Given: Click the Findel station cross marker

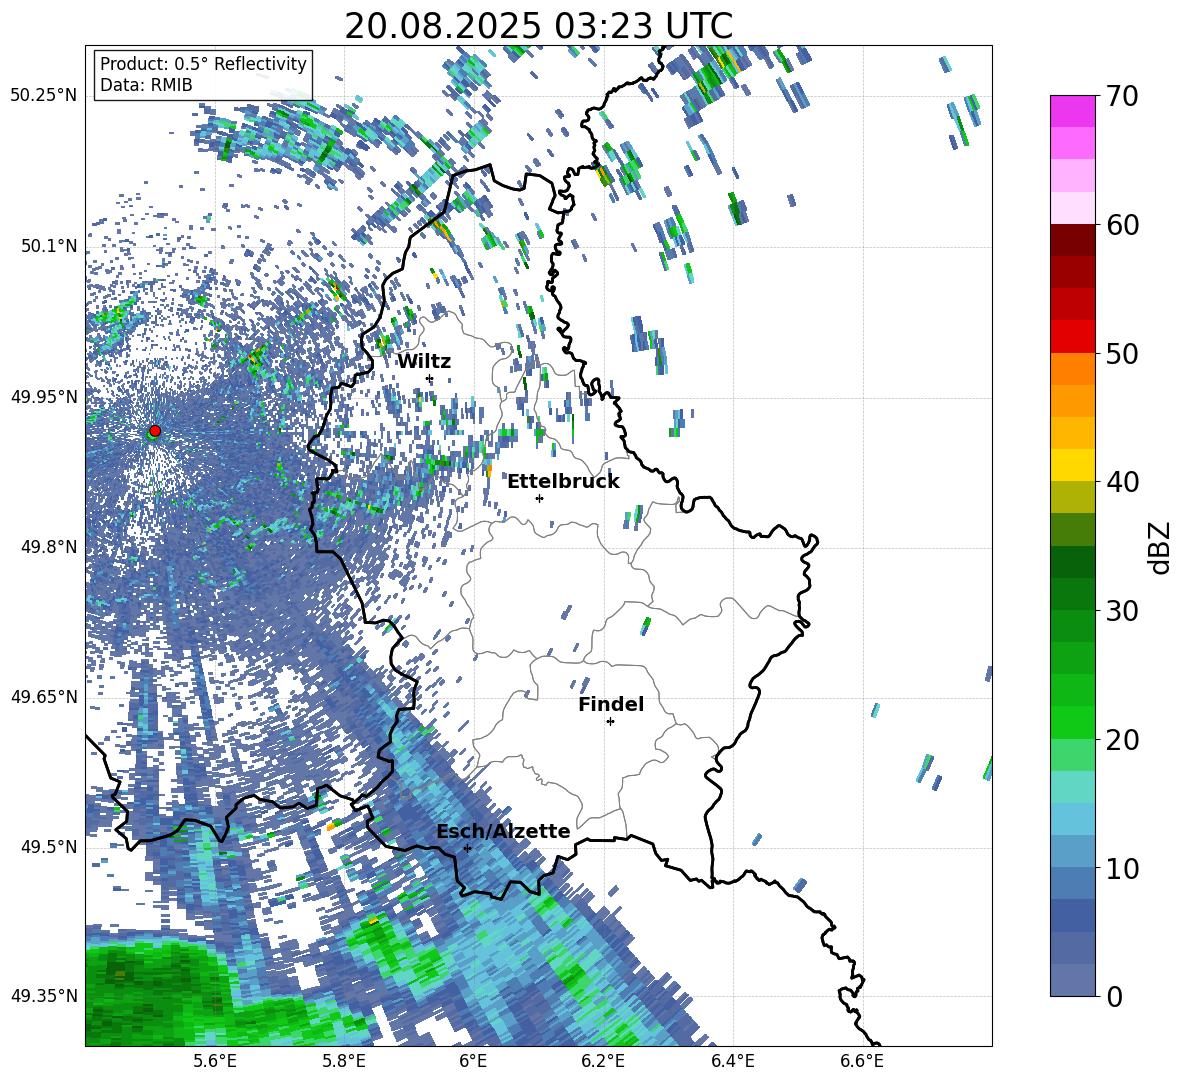Looking at the screenshot, I should [x=610, y=722].
